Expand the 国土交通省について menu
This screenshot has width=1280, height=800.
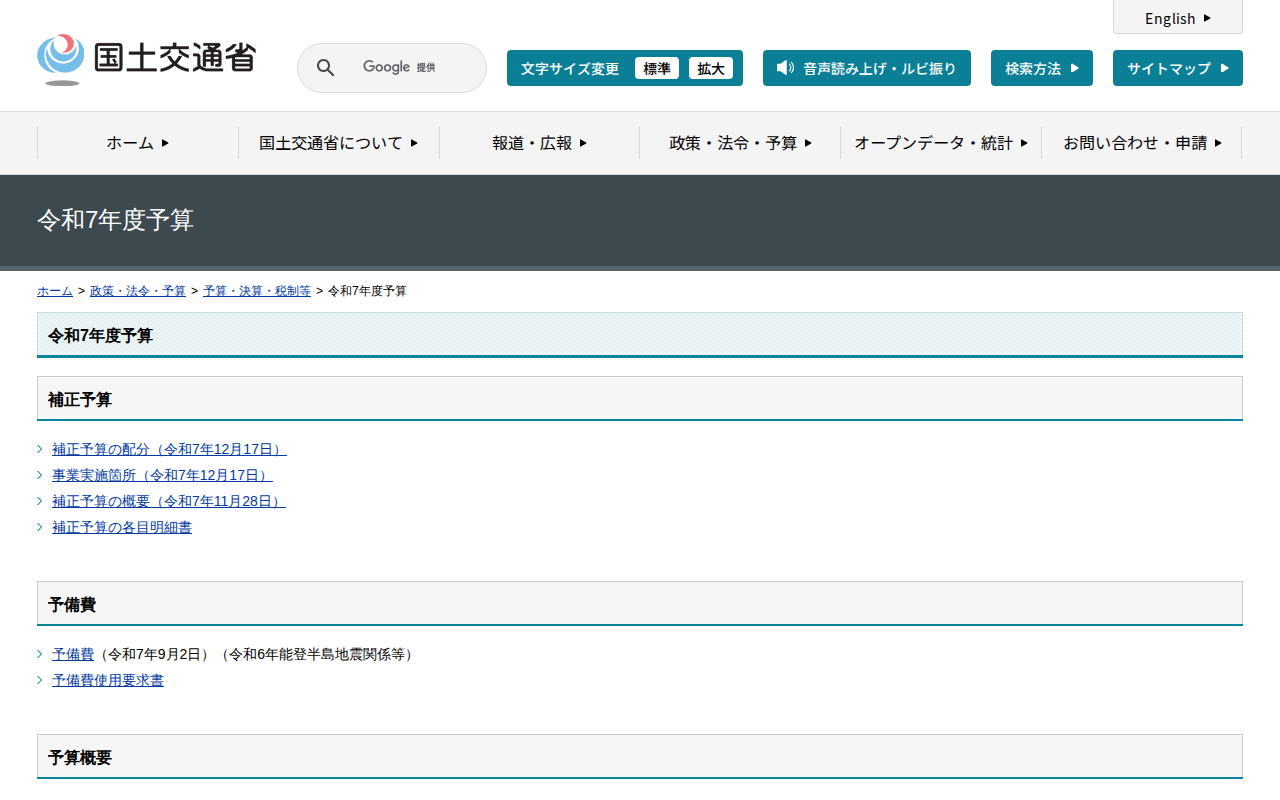tap(338, 143)
